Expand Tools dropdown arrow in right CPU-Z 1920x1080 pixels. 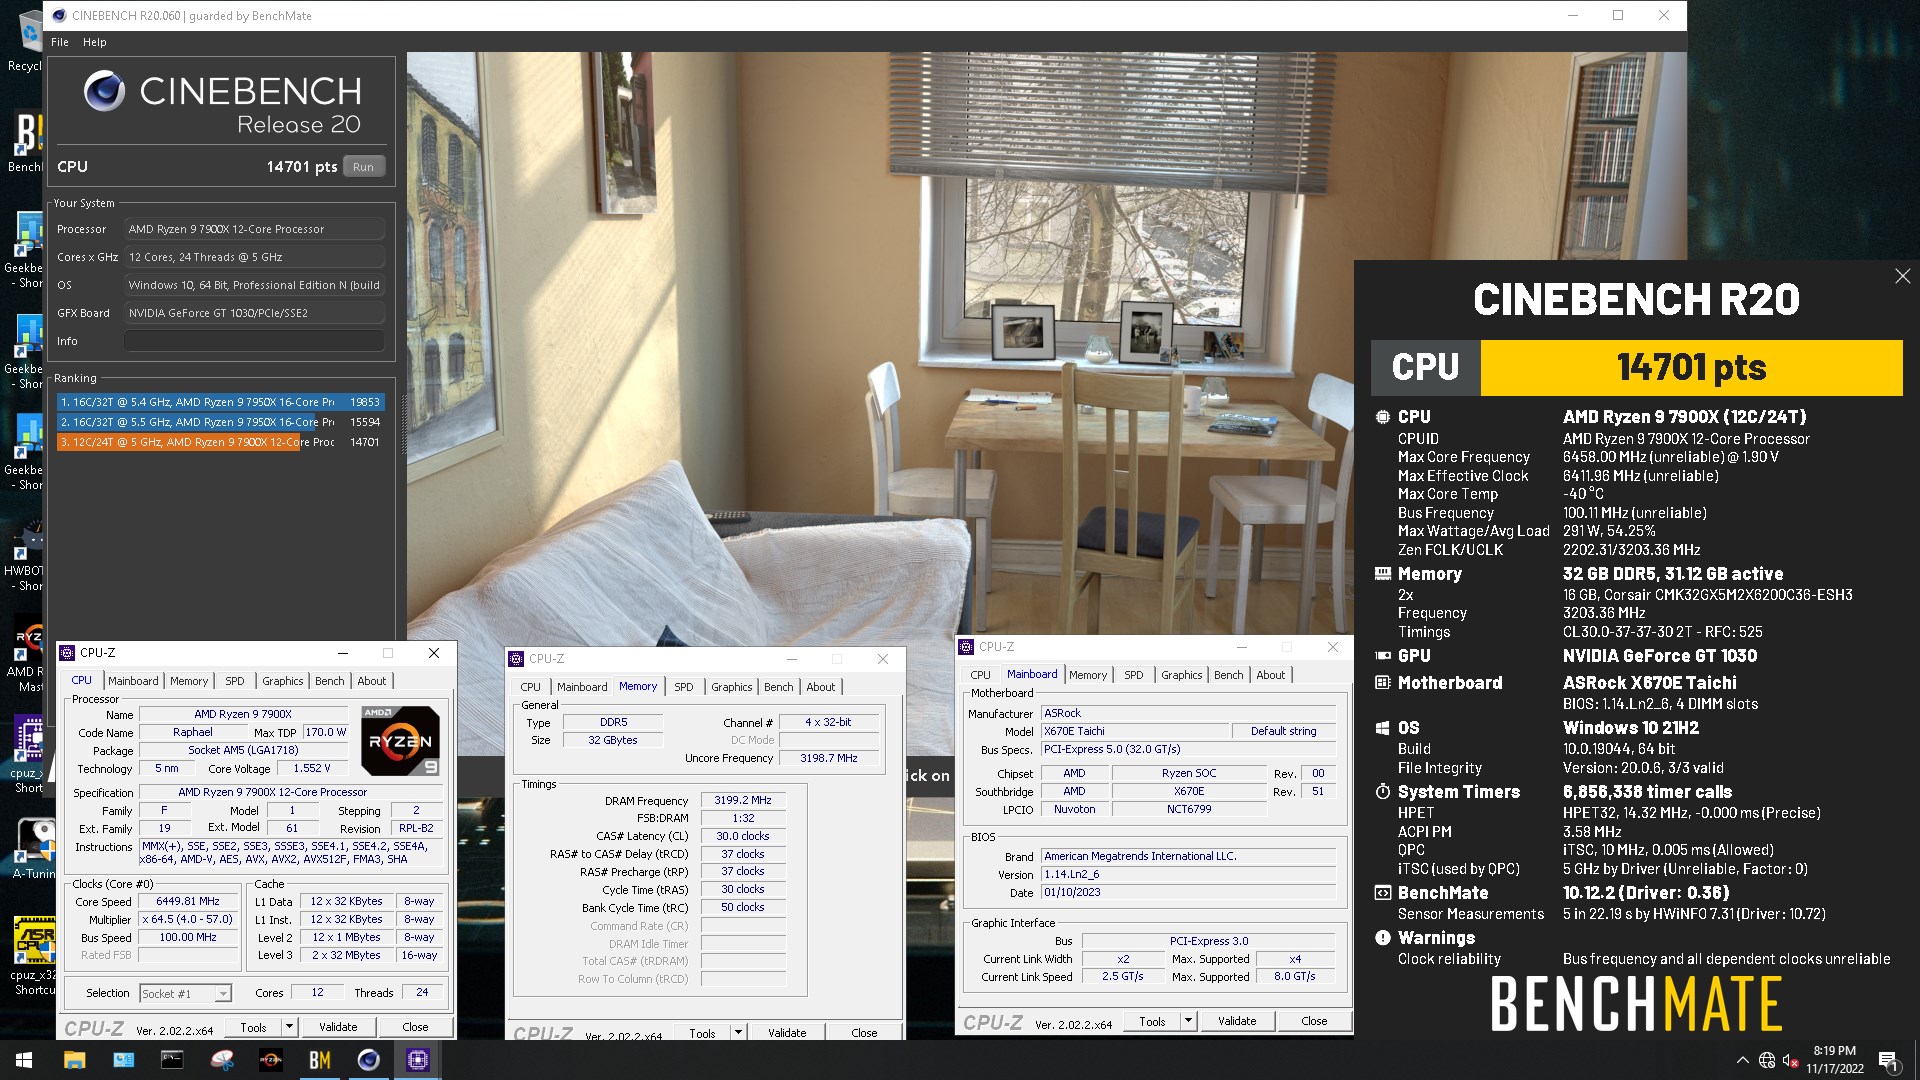[1188, 1021]
